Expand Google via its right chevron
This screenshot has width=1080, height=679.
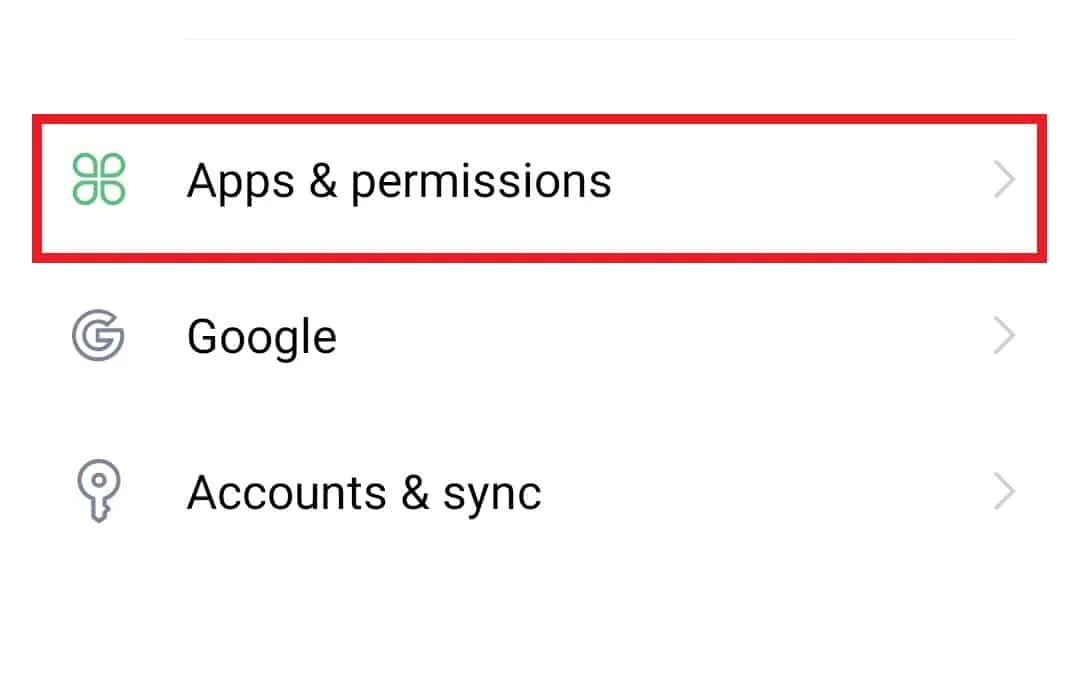click(1005, 335)
